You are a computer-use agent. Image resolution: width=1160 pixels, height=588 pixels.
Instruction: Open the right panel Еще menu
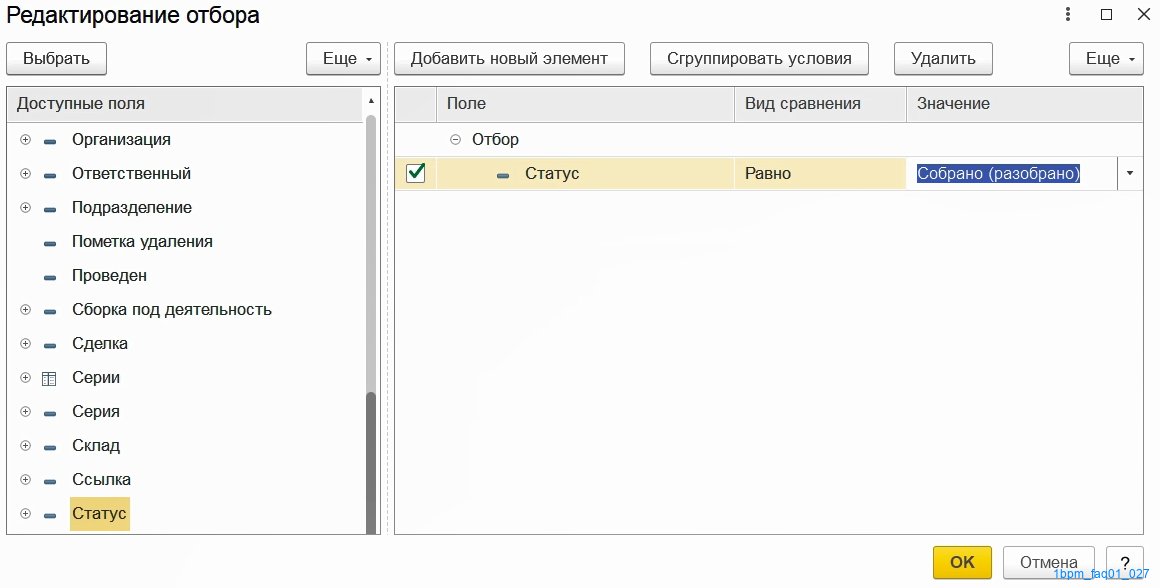pyautogui.click(x=1106, y=58)
